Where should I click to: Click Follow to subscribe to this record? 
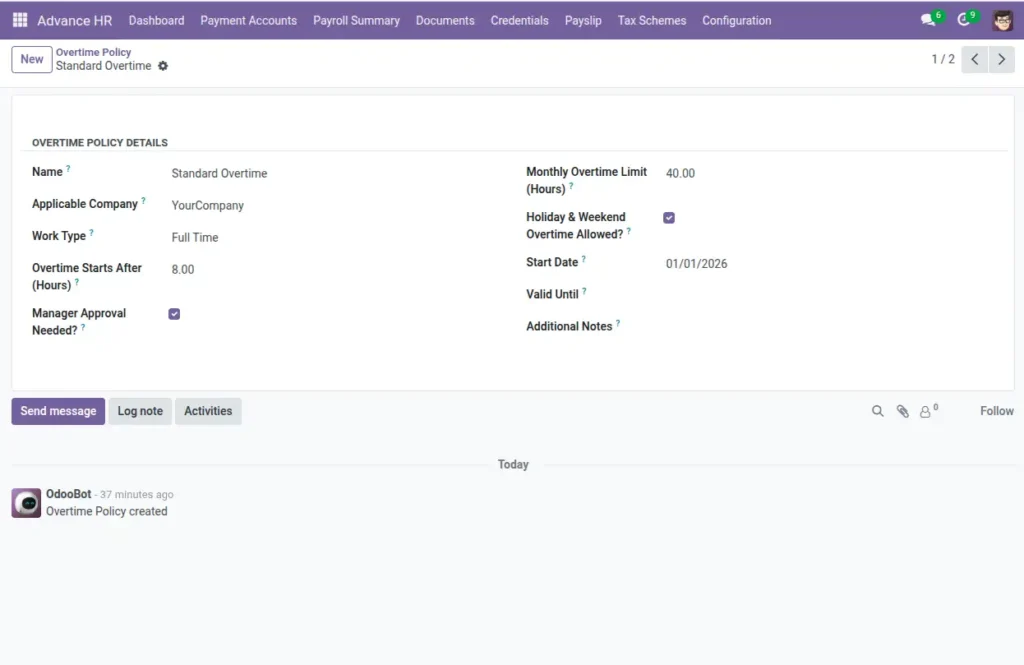(x=997, y=411)
